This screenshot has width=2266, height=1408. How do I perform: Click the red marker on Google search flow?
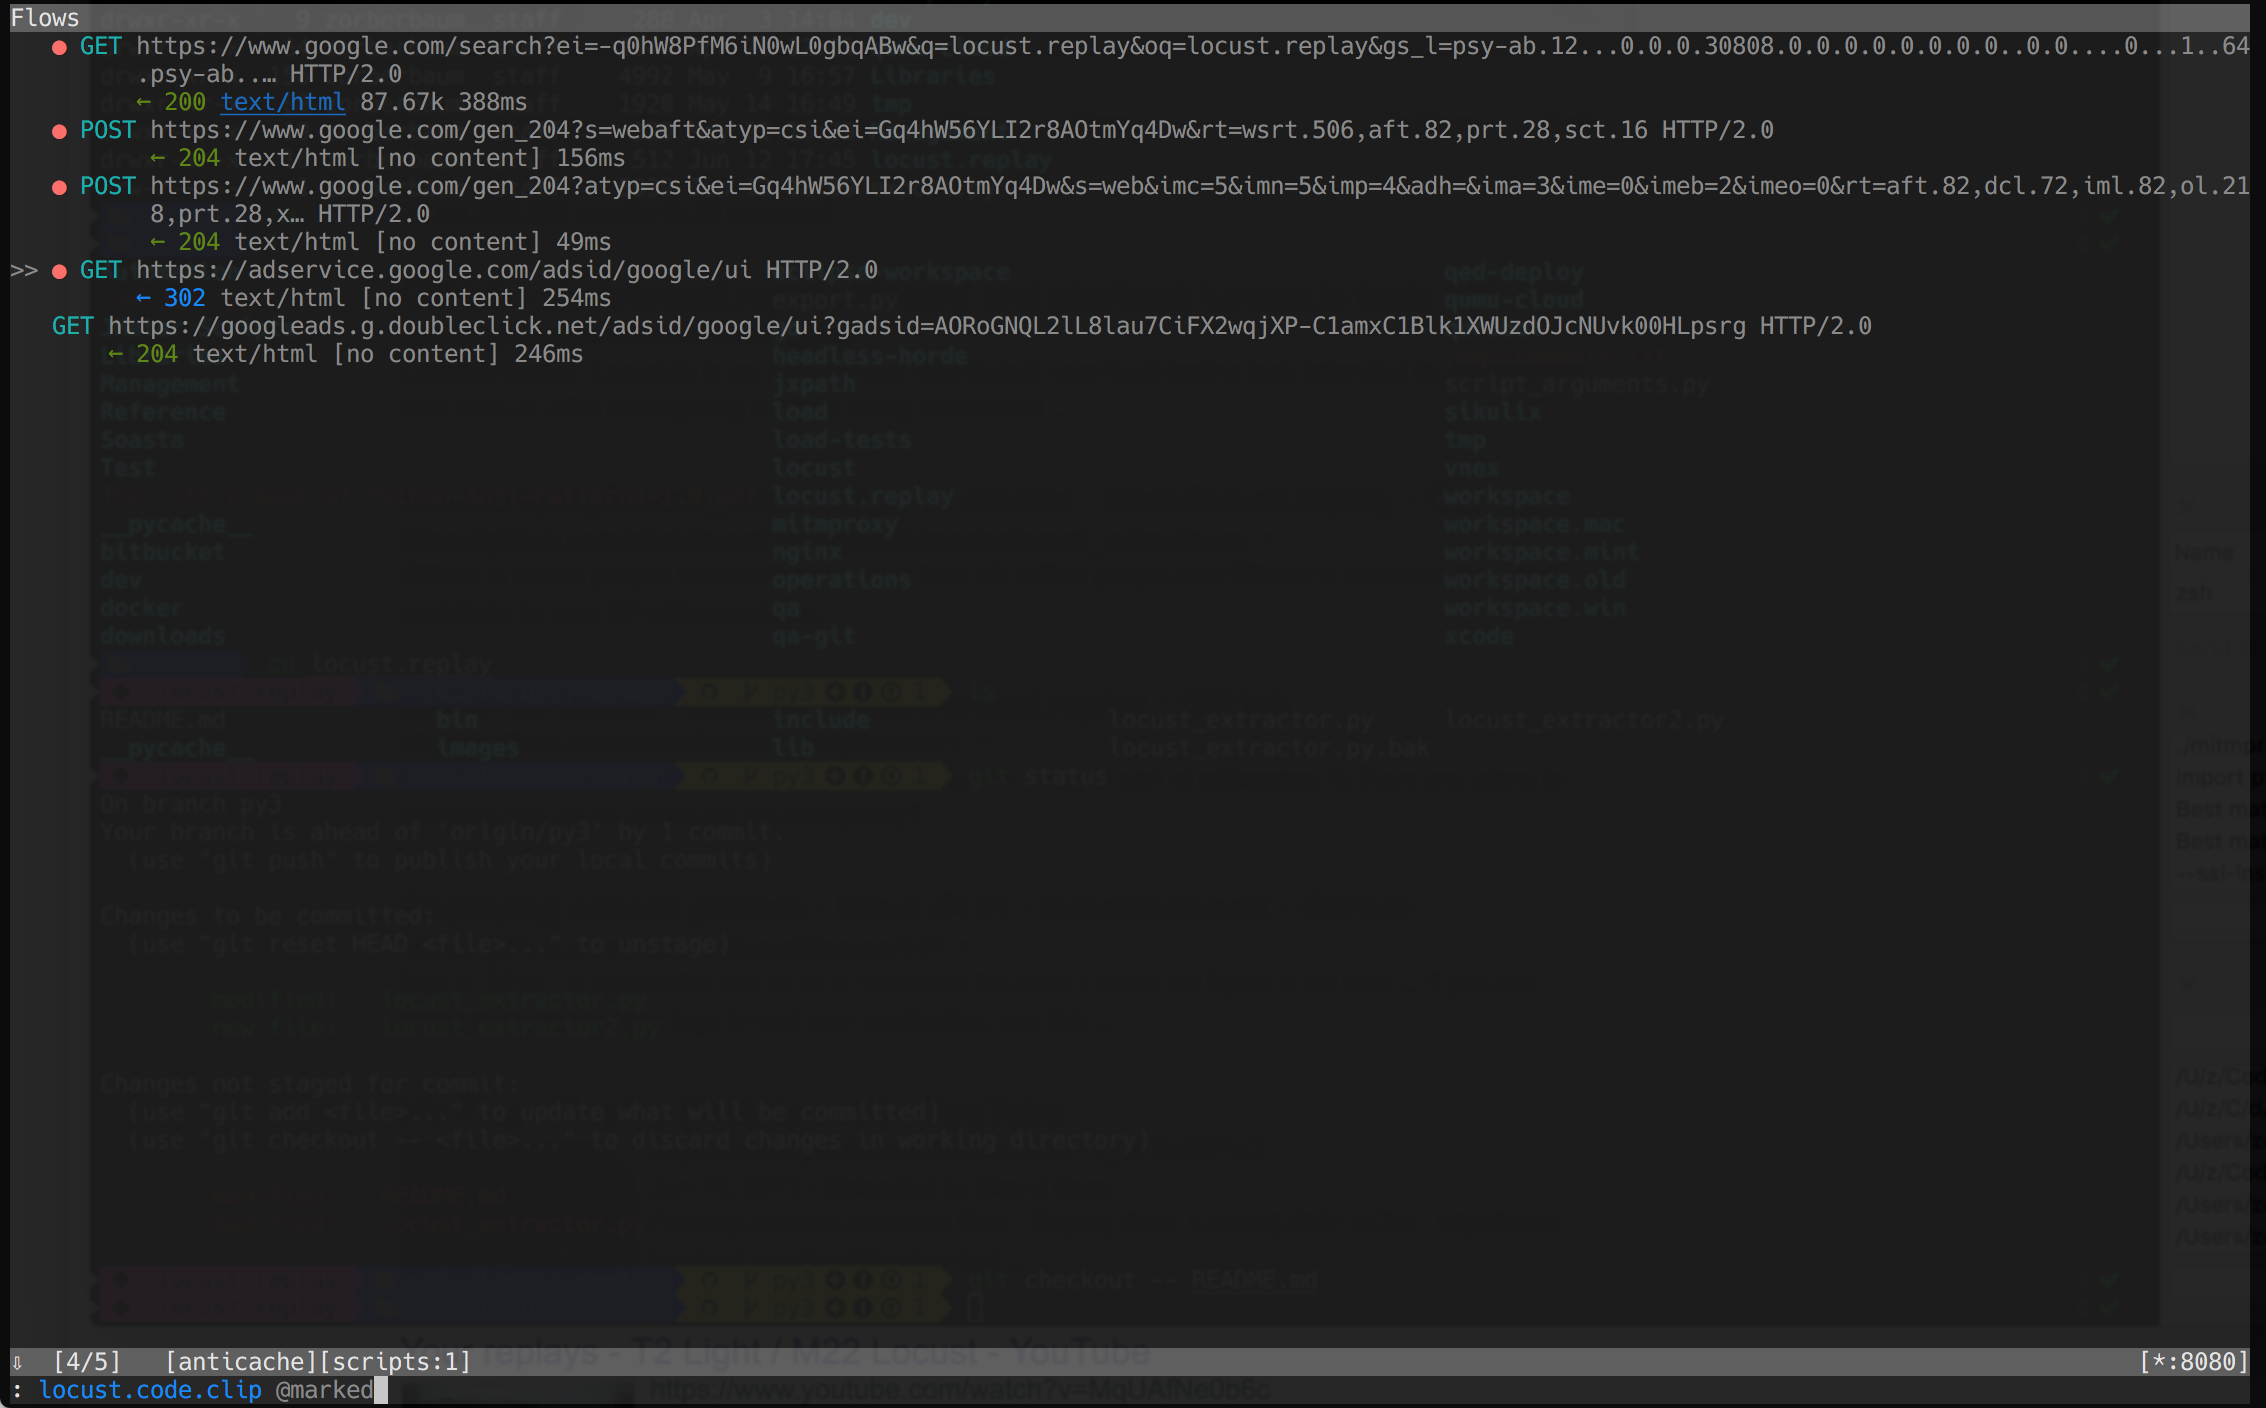[x=59, y=47]
